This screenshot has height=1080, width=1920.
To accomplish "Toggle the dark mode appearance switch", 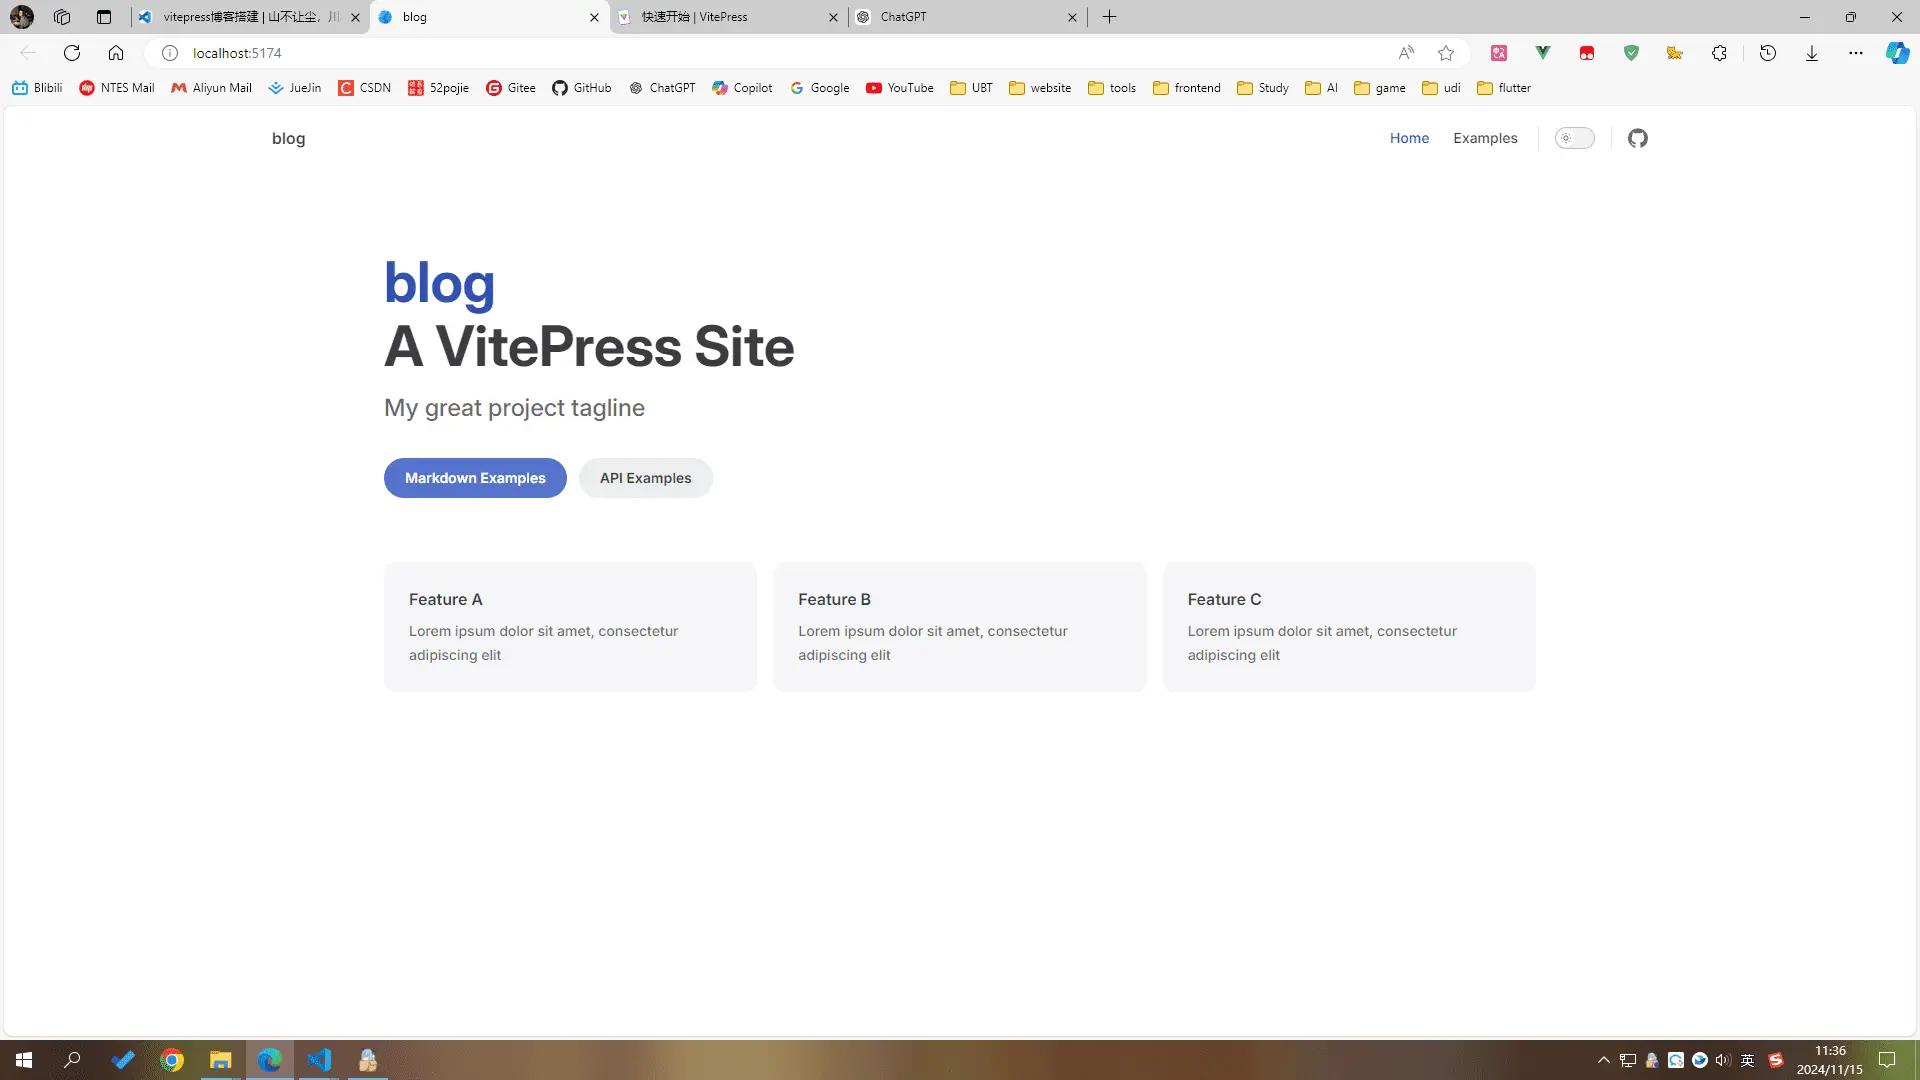I will tap(1574, 138).
